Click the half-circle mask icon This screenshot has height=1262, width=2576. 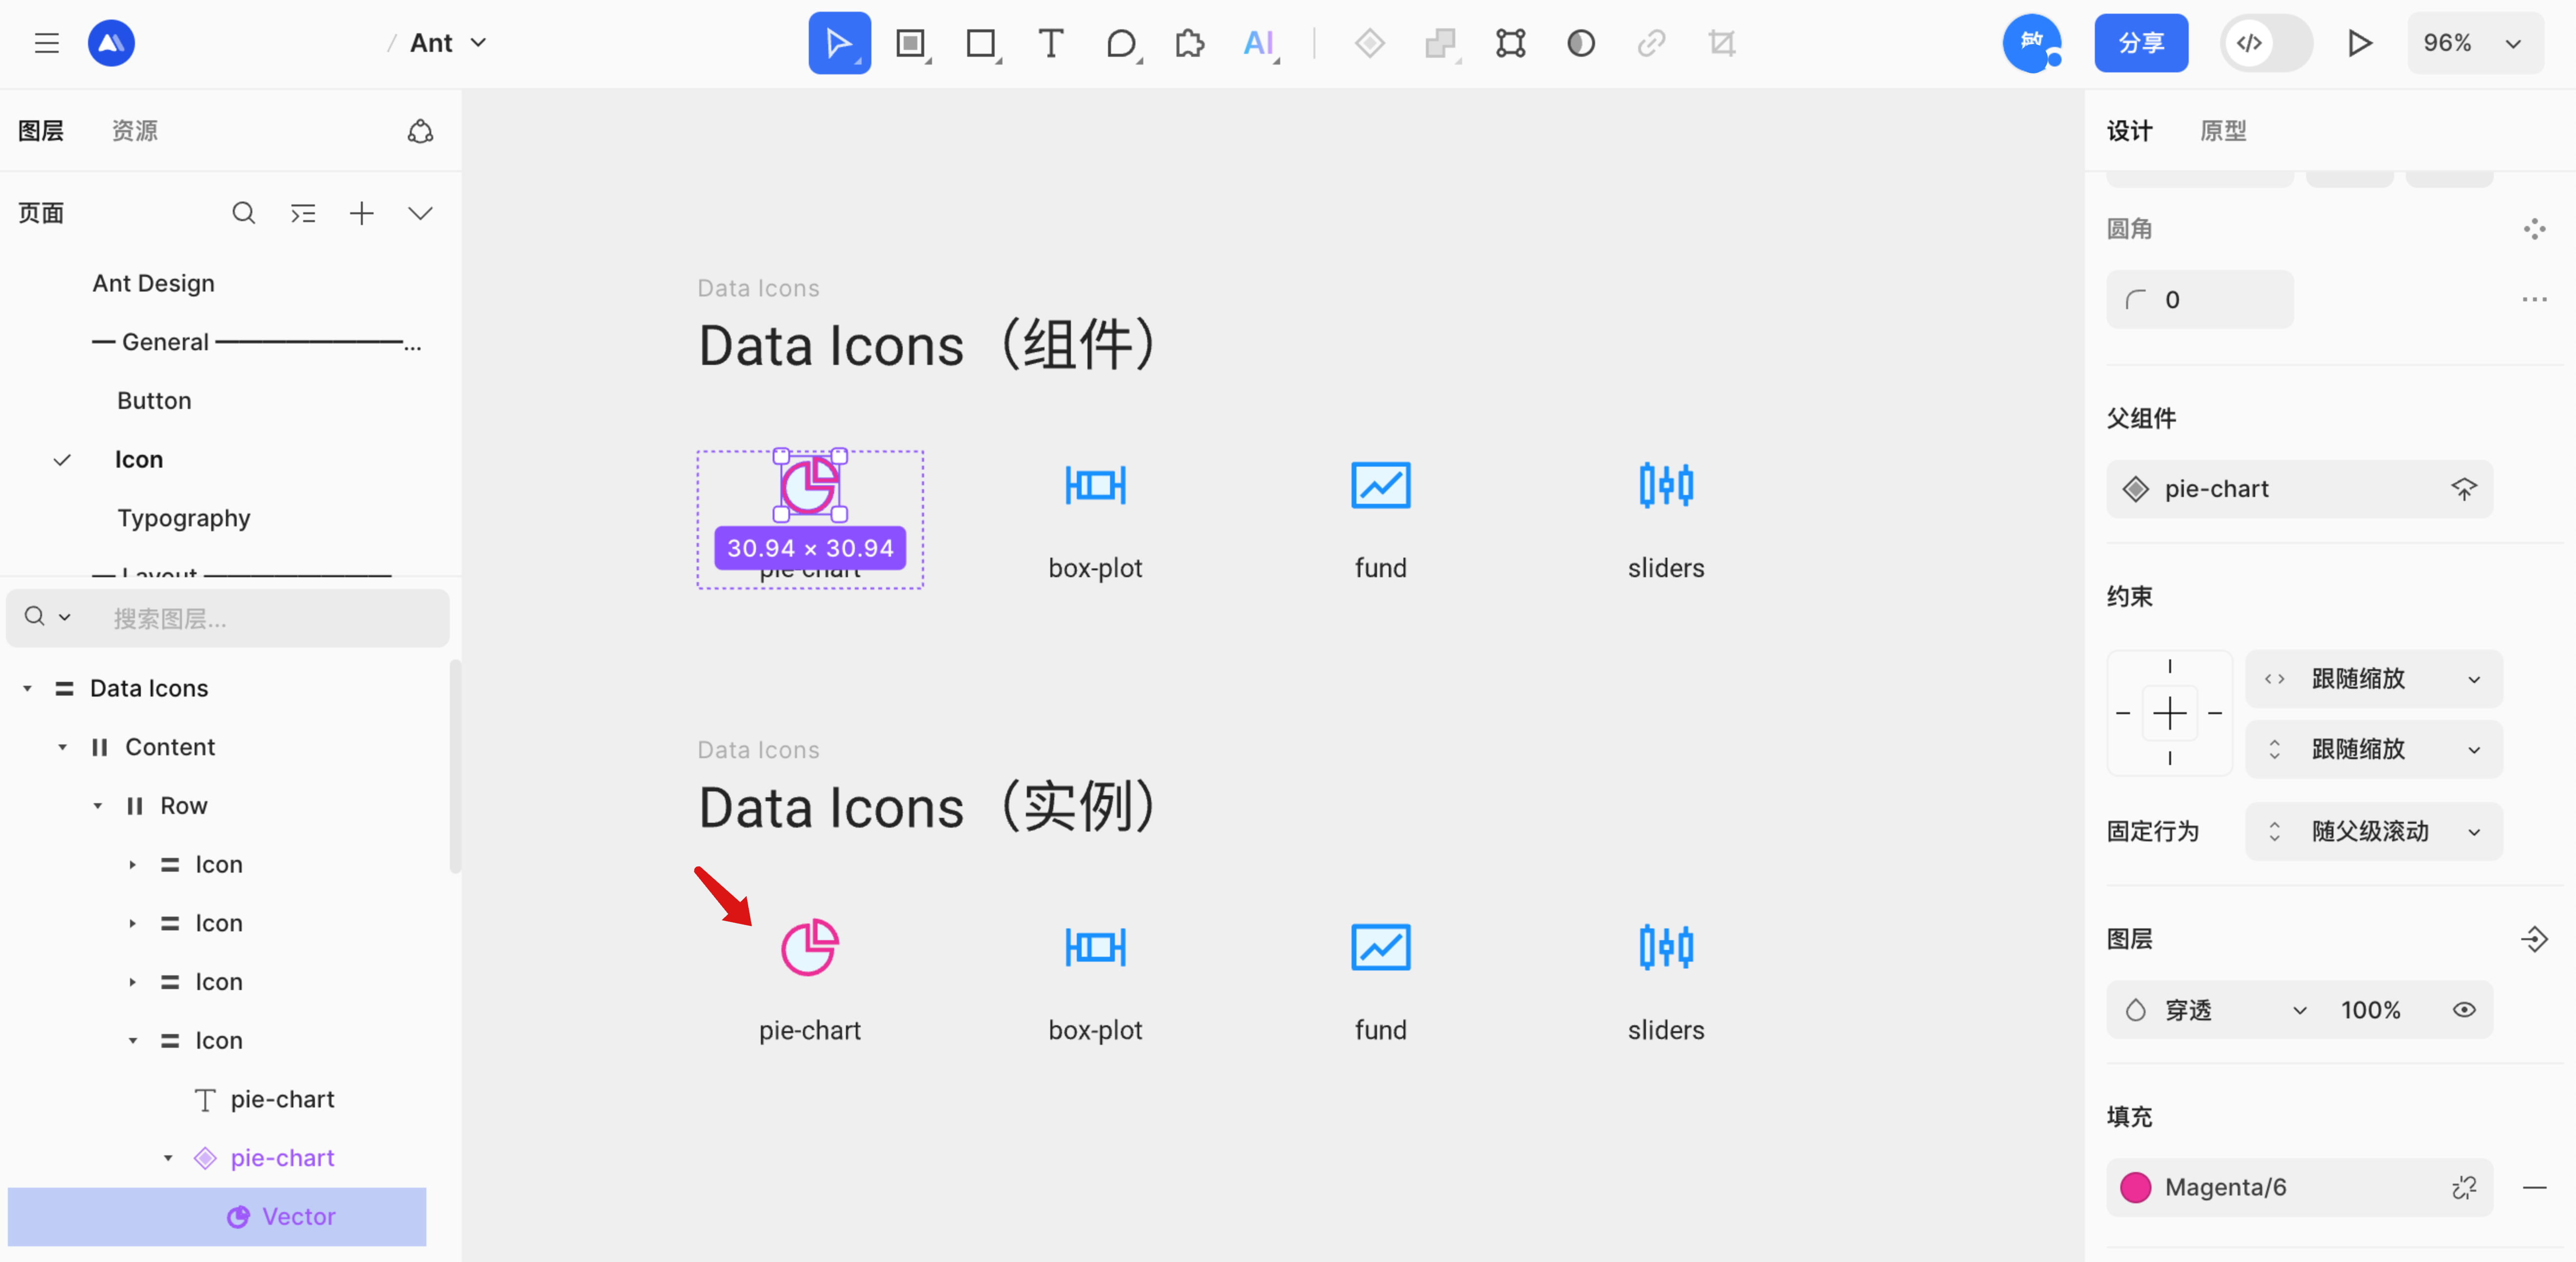[1580, 43]
